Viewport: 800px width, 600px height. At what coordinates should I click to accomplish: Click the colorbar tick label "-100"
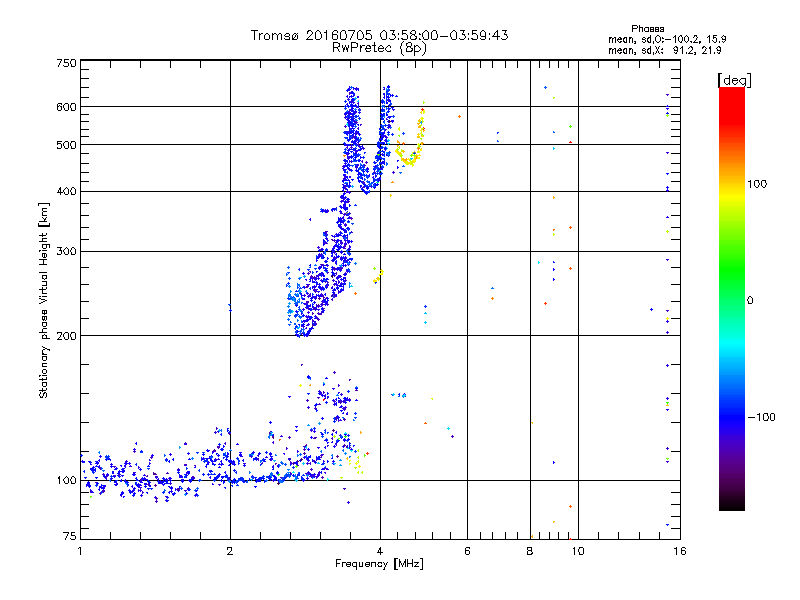[761, 417]
